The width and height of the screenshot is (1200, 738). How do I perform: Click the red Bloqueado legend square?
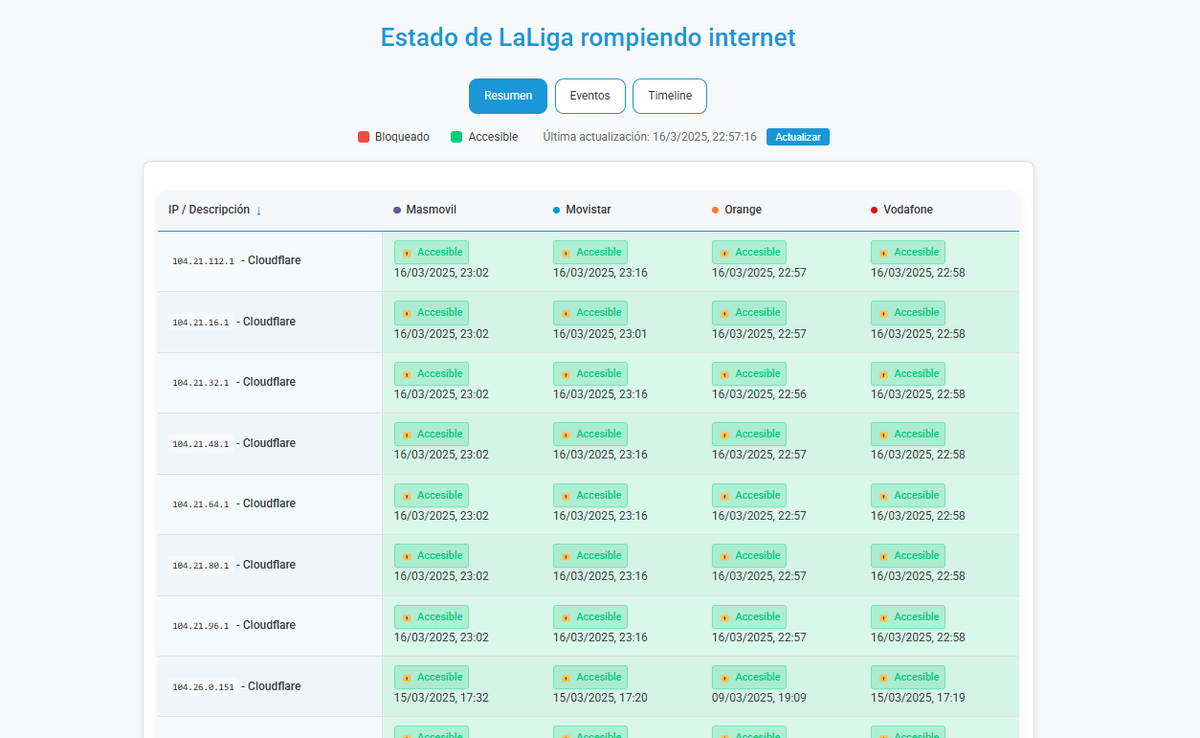pyautogui.click(x=362, y=136)
